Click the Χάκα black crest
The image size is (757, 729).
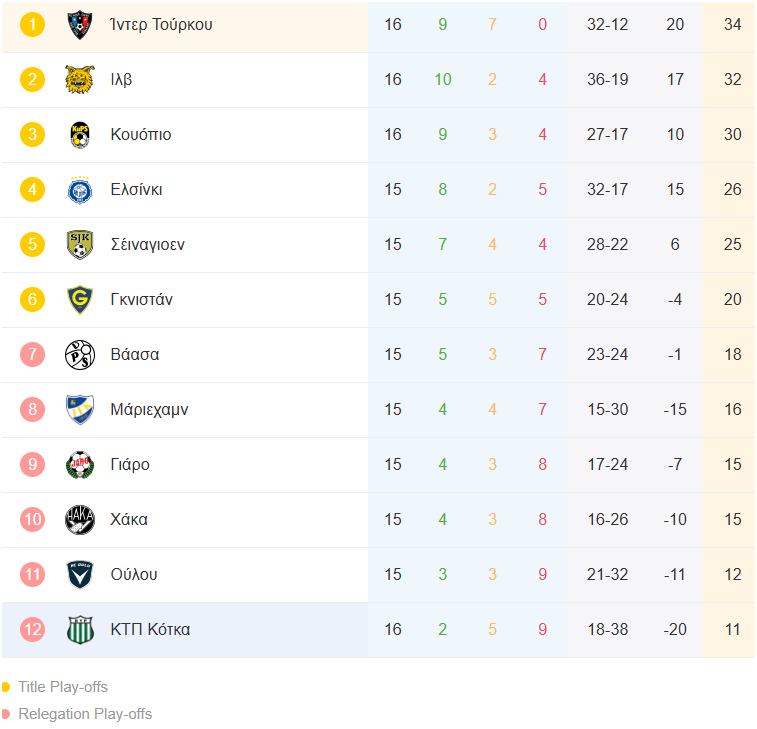(80, 520)
